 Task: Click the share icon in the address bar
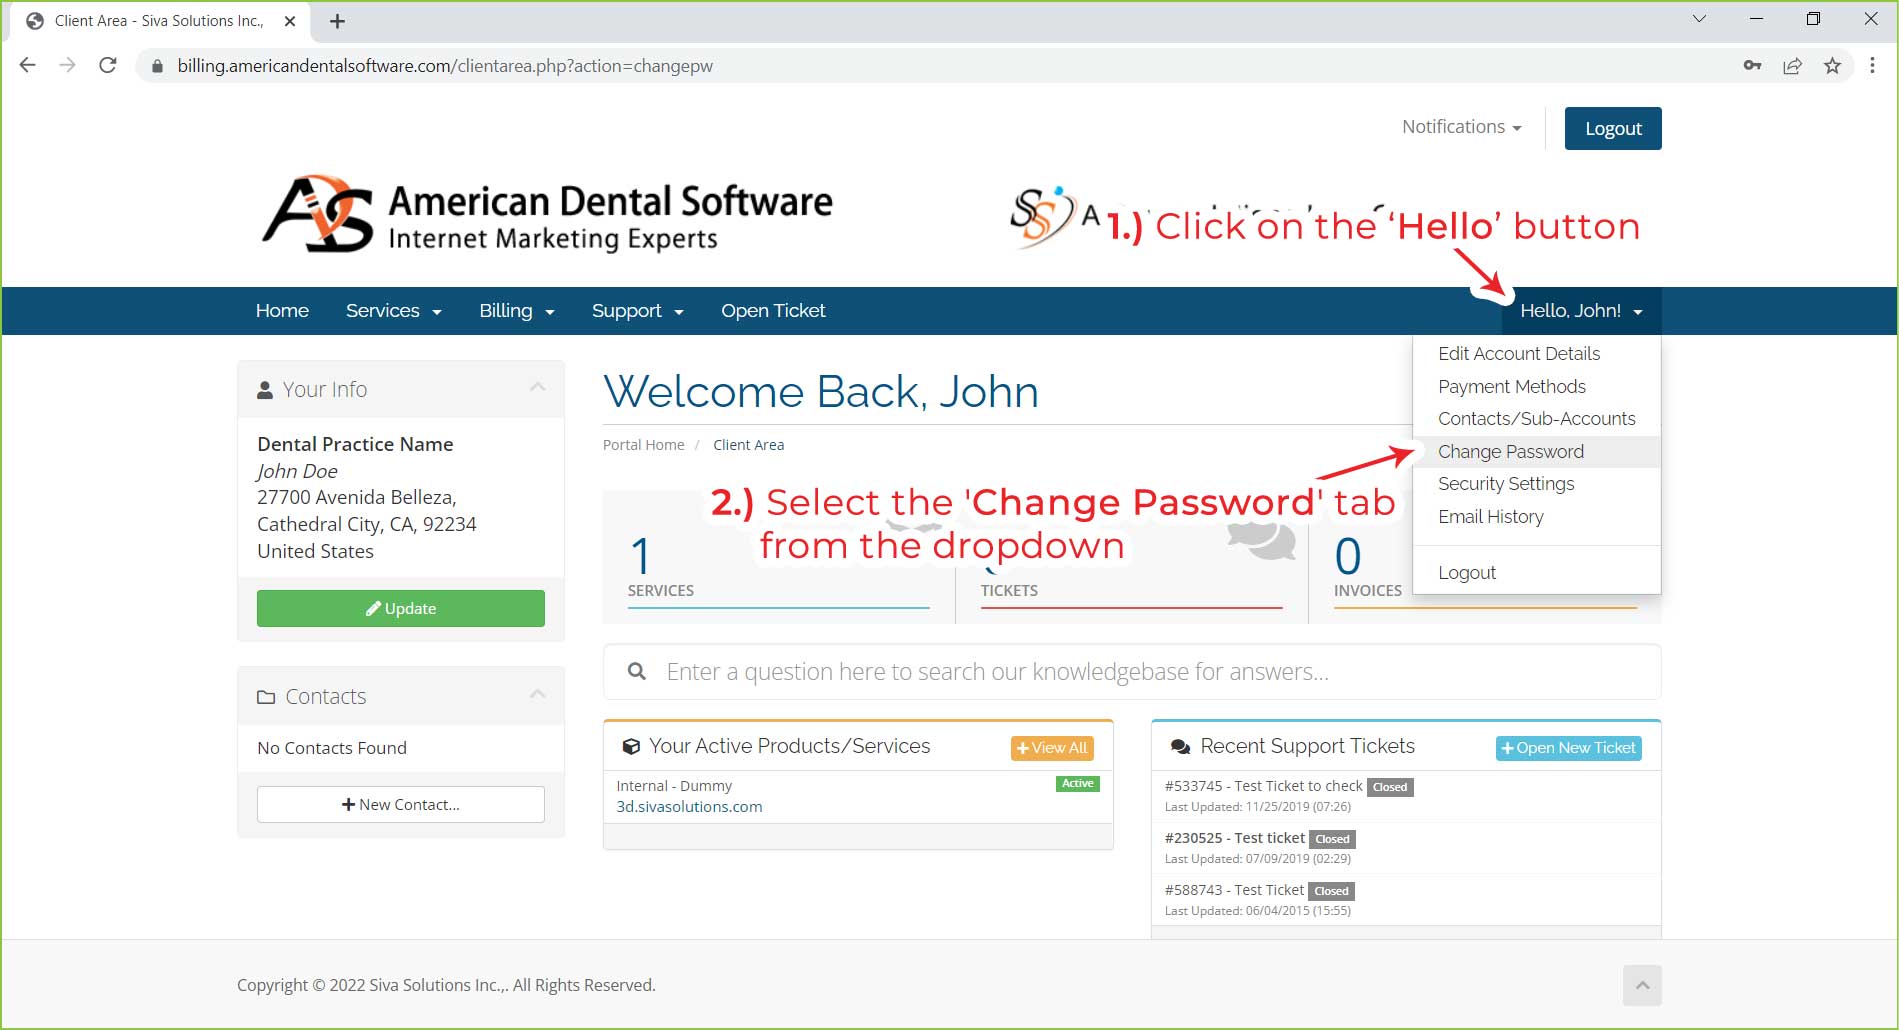click(x=1793, y=65)
